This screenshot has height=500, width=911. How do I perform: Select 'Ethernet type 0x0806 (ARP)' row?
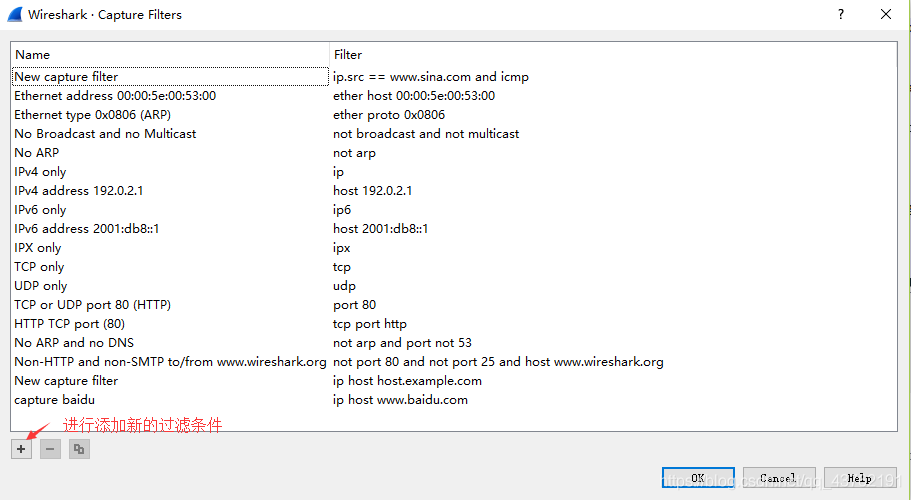click(x=92, y=115)
